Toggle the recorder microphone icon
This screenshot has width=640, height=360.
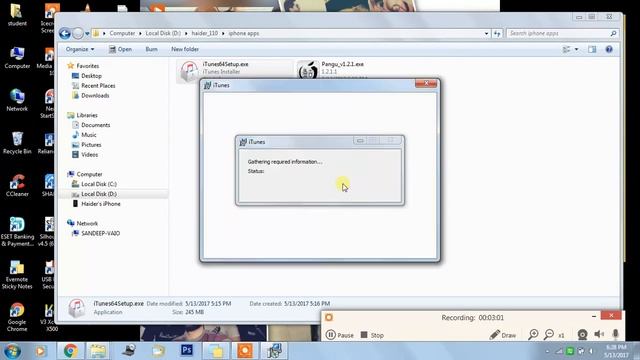[616, 335]
